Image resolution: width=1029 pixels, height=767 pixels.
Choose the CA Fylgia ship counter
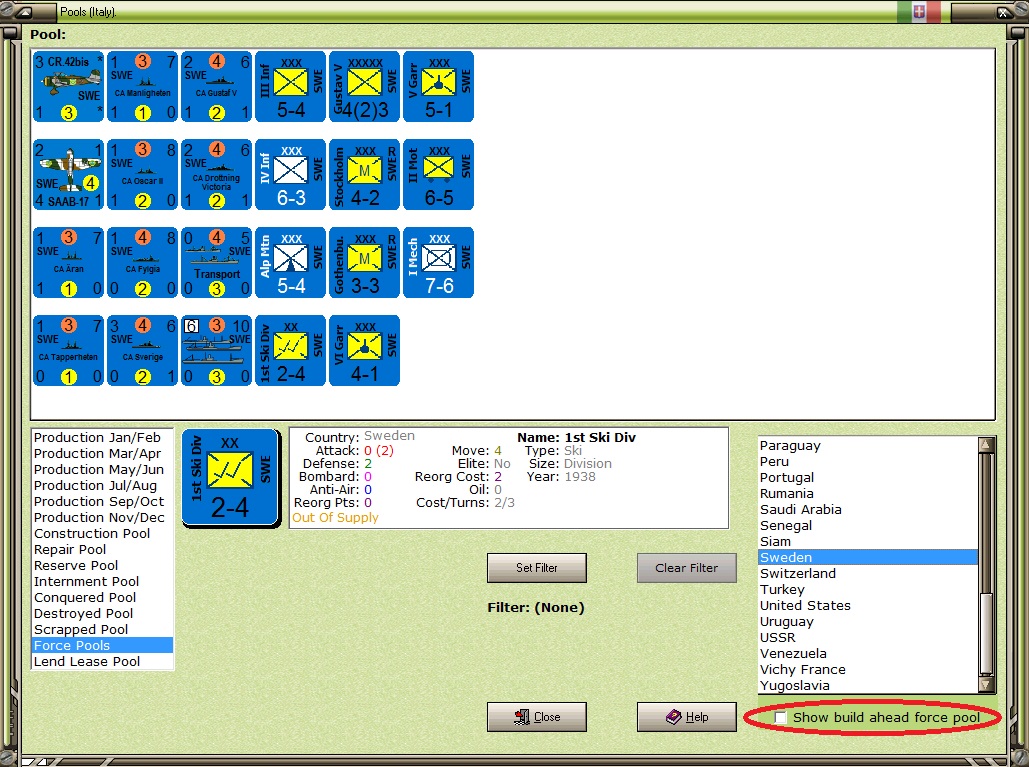coord(142,262)
